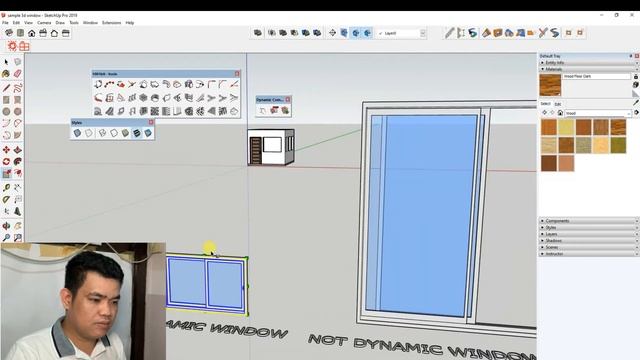Open the Wood material library dropdown
This screenshot has height=360, width=640.
click(598, 113)
